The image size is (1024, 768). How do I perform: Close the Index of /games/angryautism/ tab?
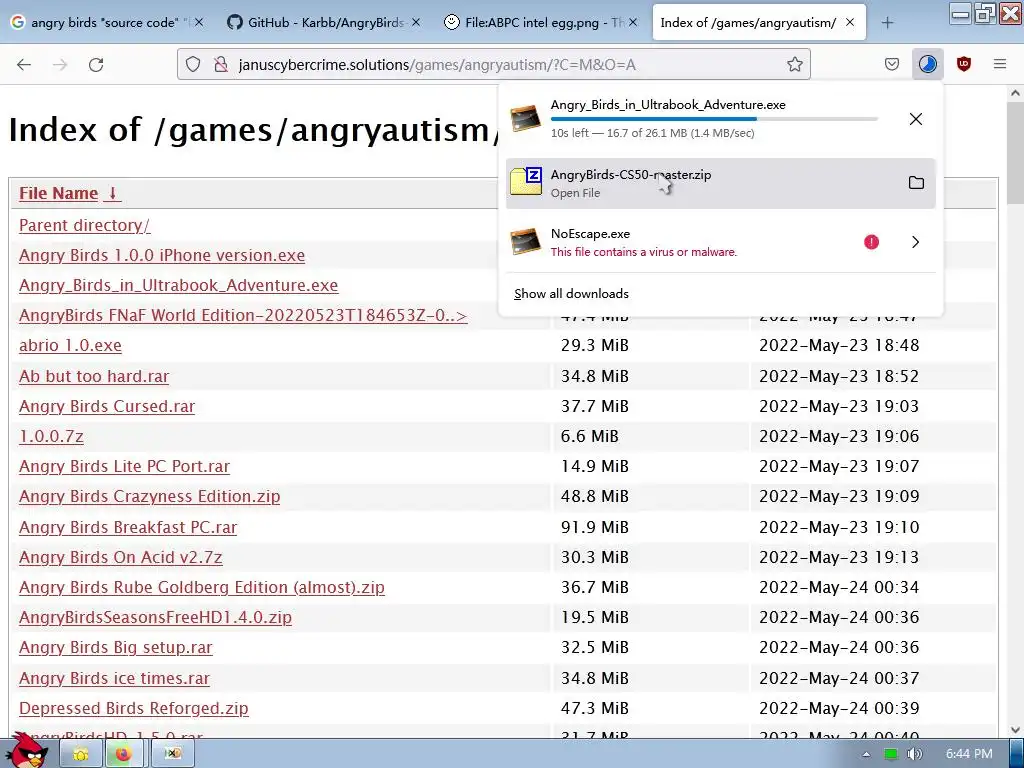click(850, 23)
